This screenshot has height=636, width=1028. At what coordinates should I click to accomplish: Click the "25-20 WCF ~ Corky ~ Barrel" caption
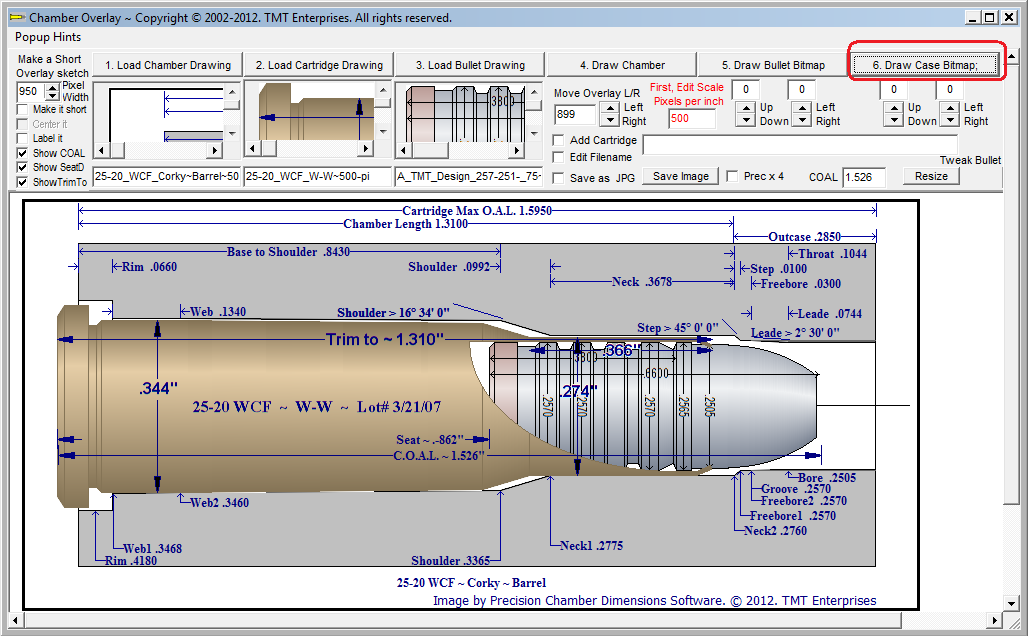[471, 582]
